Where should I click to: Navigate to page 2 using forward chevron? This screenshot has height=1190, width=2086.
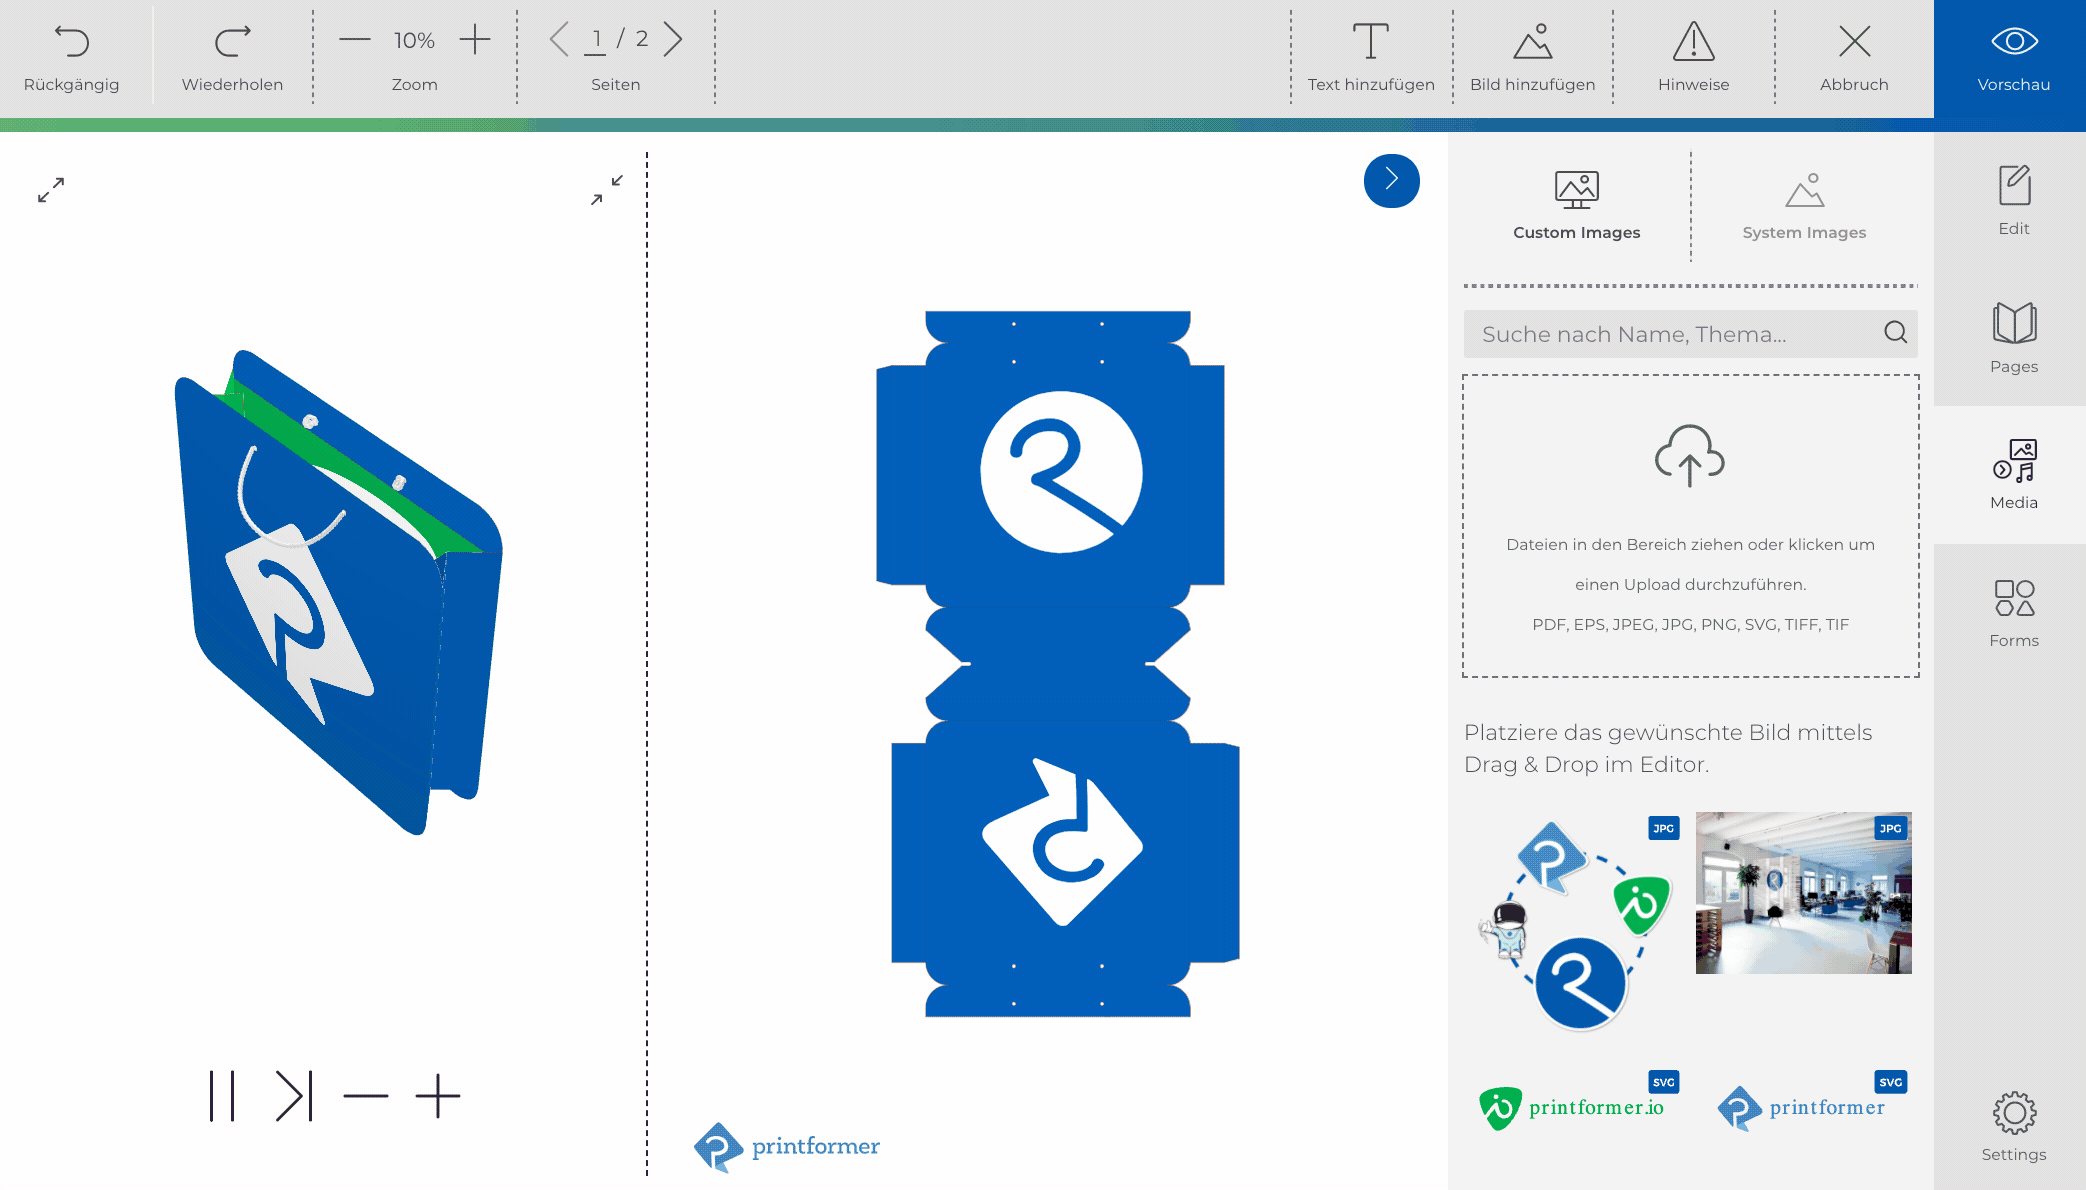coord(673,39)
